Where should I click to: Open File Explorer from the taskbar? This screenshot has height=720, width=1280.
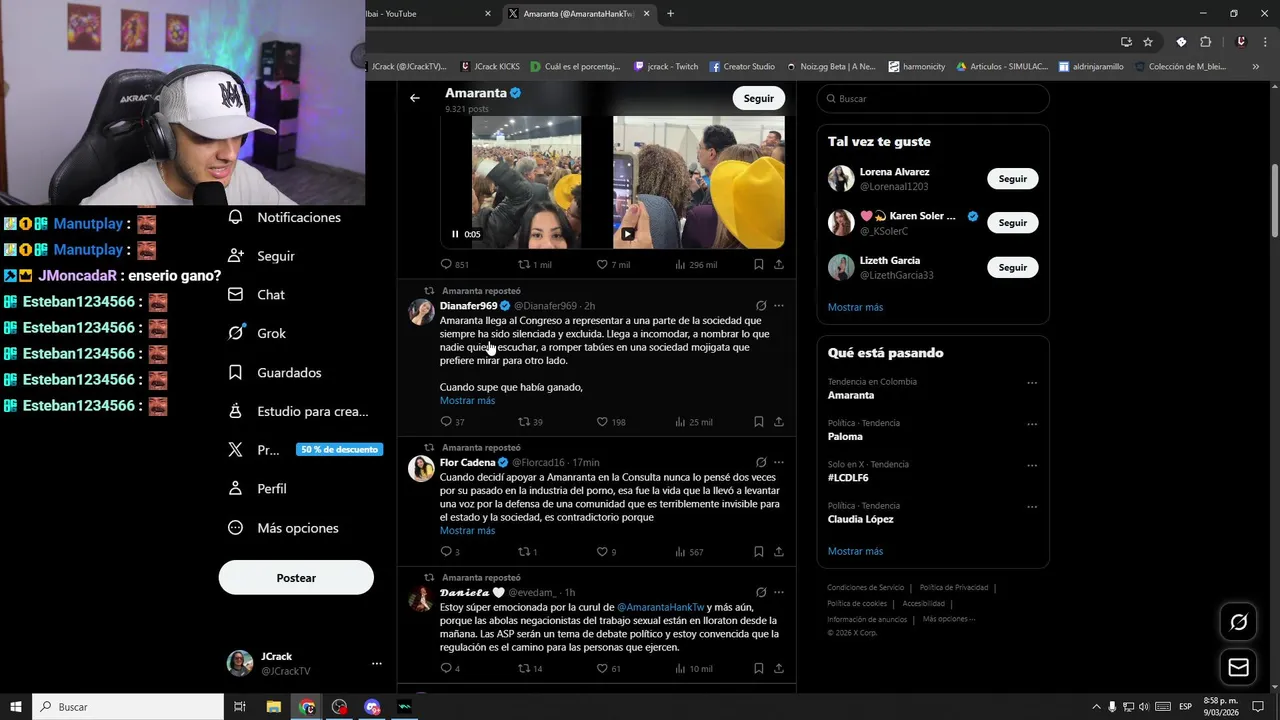pos(274,707)
